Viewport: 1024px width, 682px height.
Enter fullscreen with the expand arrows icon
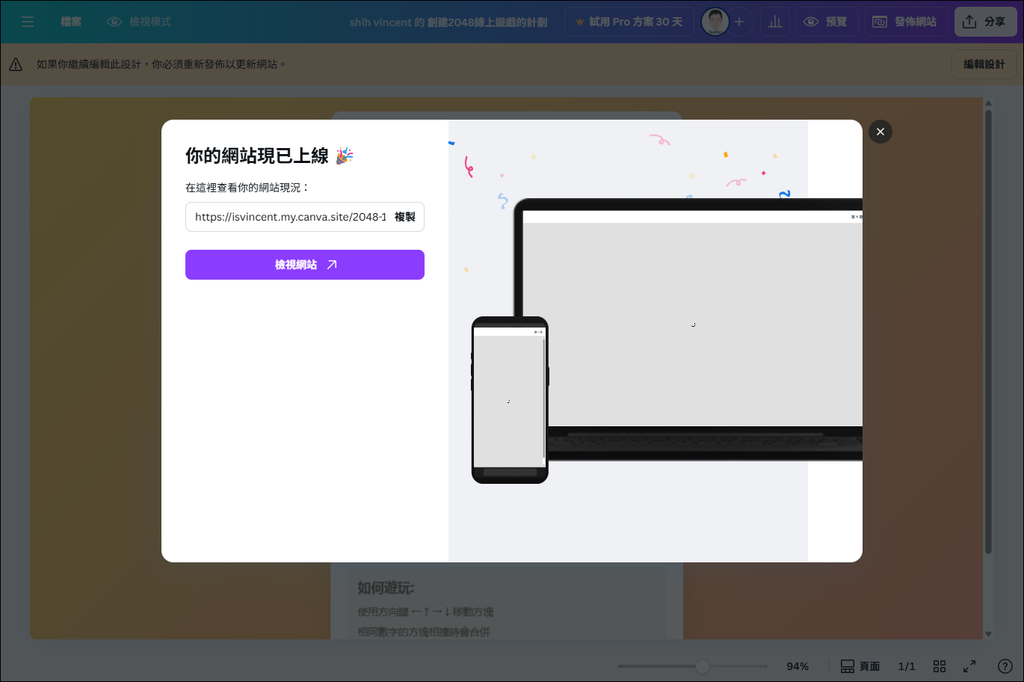click(970, 666)
